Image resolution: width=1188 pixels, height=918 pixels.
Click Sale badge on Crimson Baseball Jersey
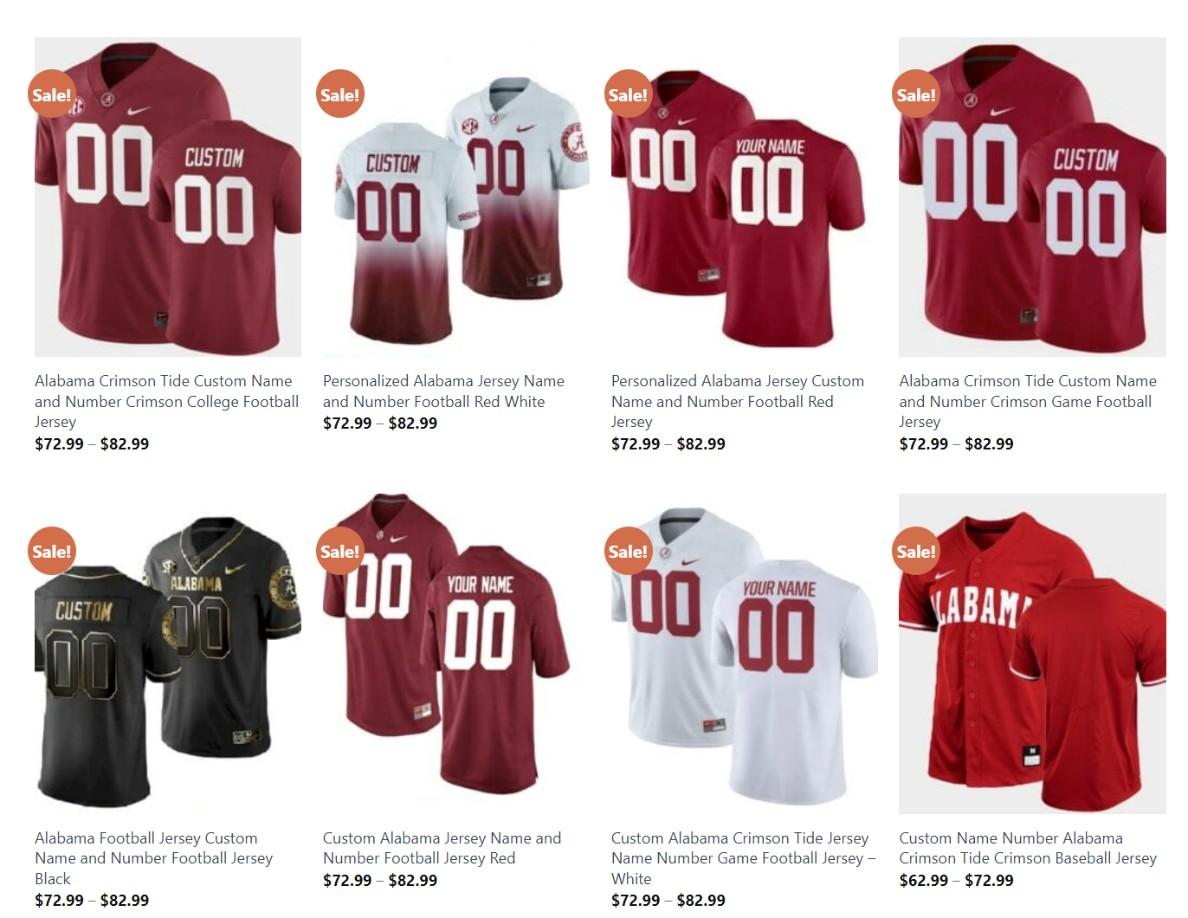coord(916,551)
